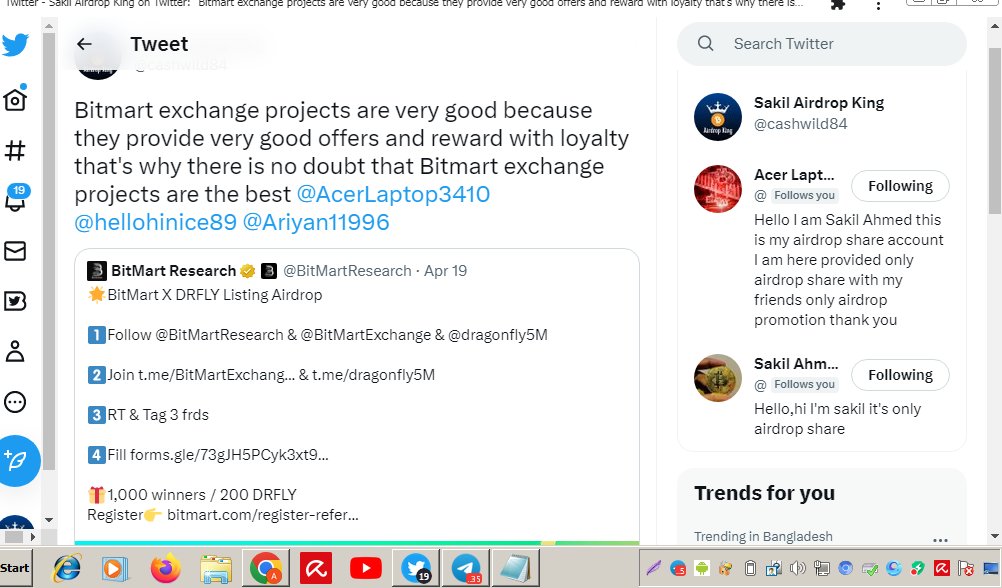Open Firefox from the taskbar
The image size is (1002, 588).
[x=166, y=568]
